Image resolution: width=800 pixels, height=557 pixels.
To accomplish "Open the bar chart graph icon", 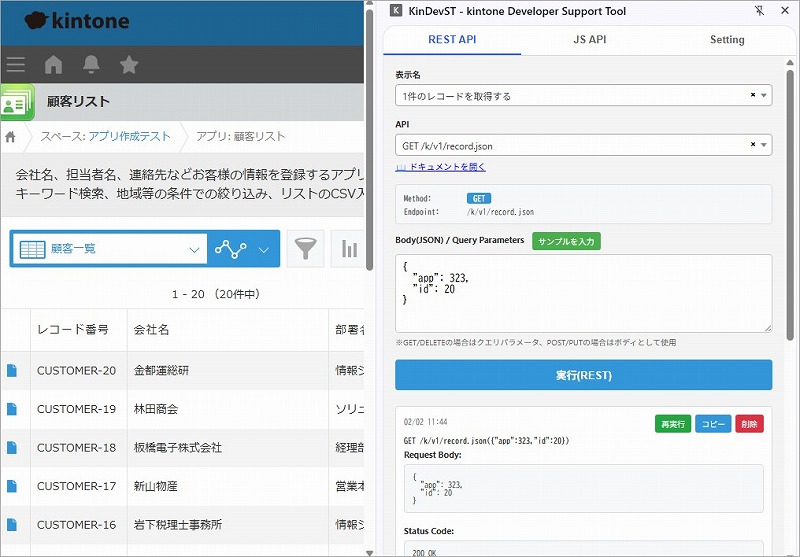I will pos(349,249).
